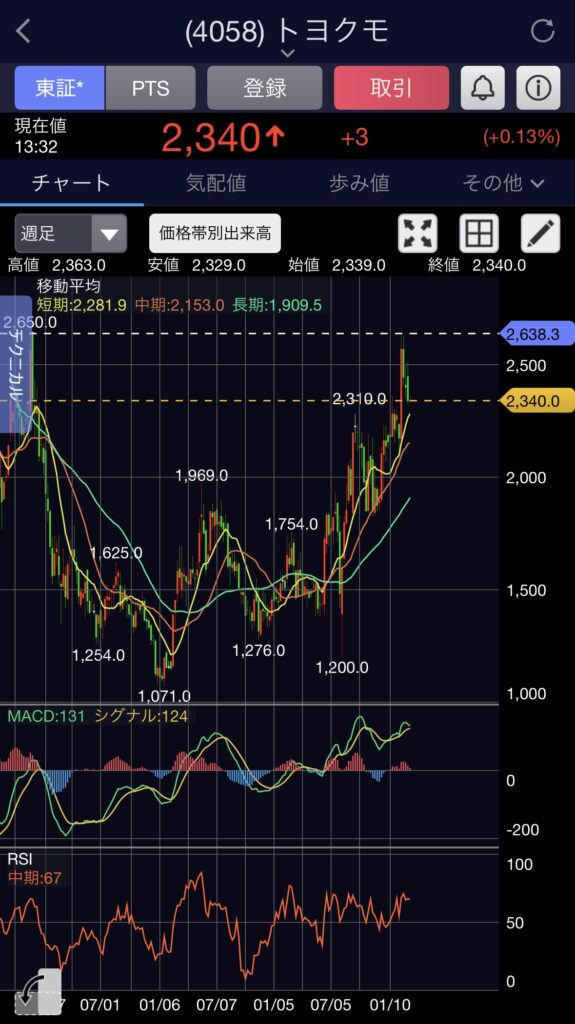The image size is (575, 1024).
Task: Open the チャート tab
Action: (72, 183)
